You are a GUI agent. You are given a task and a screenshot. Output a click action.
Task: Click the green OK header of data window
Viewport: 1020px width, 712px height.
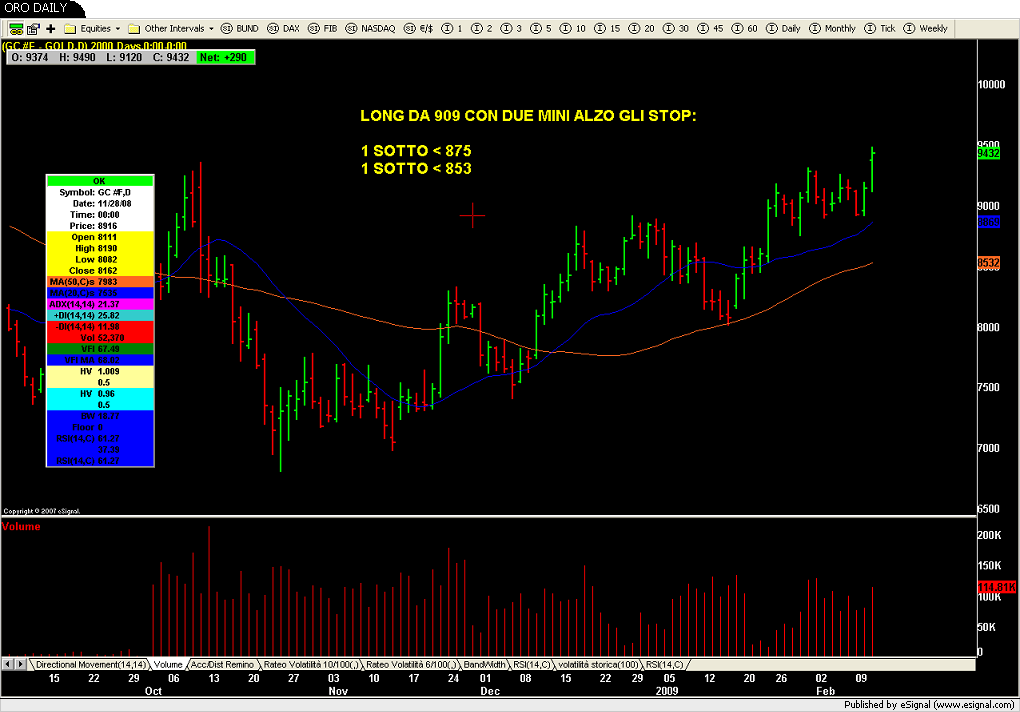point(99,181)
